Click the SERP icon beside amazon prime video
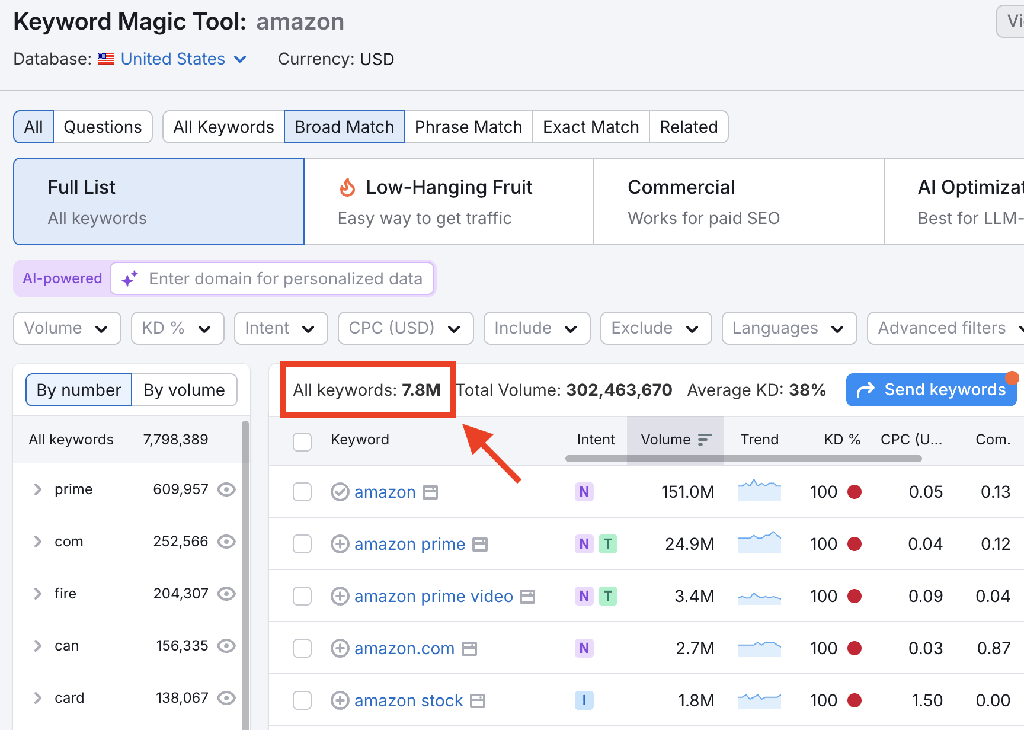Viewport: 1024px width, 730px height. point(528,597)
